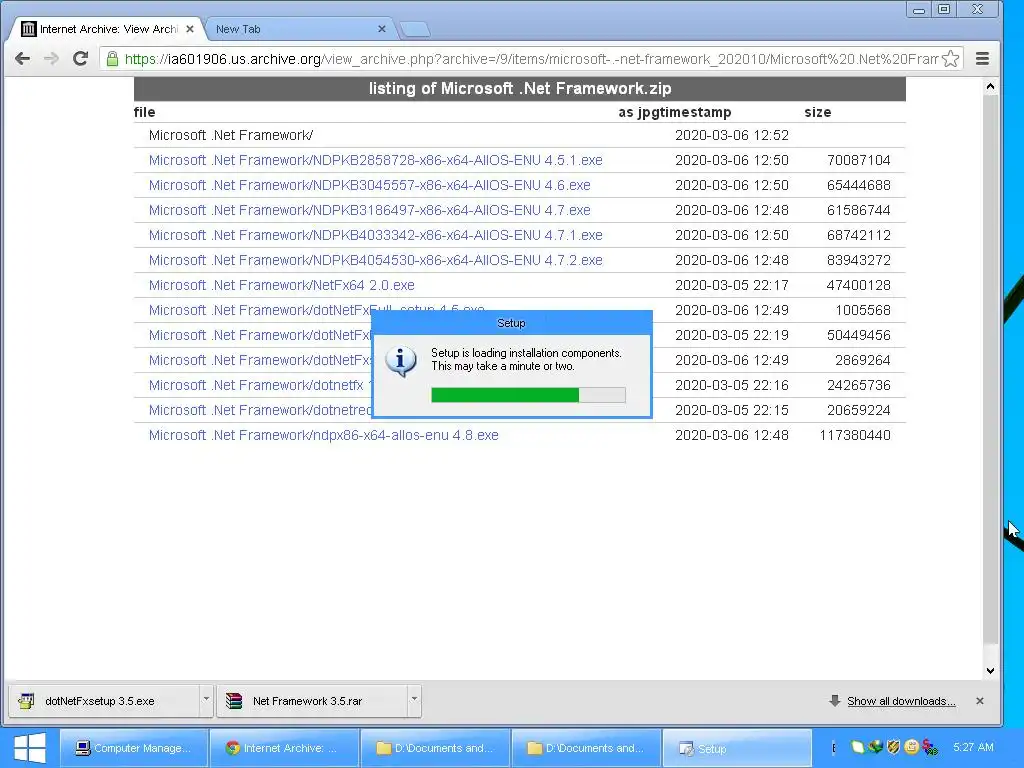Activate the Setup taskbar button
This screenshot has width=1024, height=768.
[x=737, y=748]
